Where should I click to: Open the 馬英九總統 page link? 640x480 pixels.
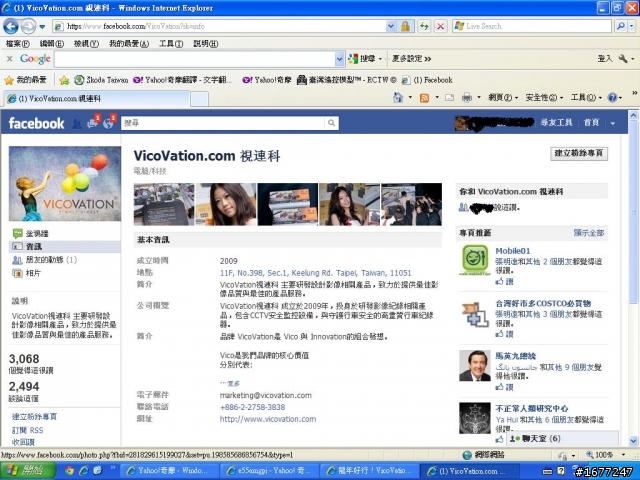coord(516,356)
